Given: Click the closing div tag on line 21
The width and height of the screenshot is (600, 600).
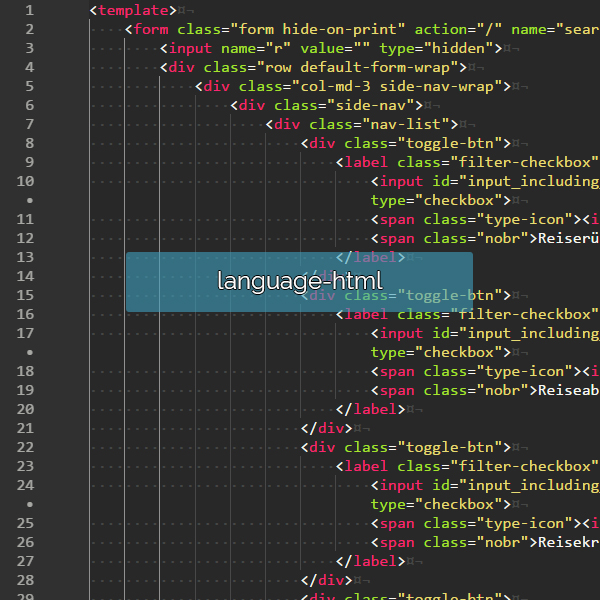Looking at the screenshot, I should [x=326, y=428].
